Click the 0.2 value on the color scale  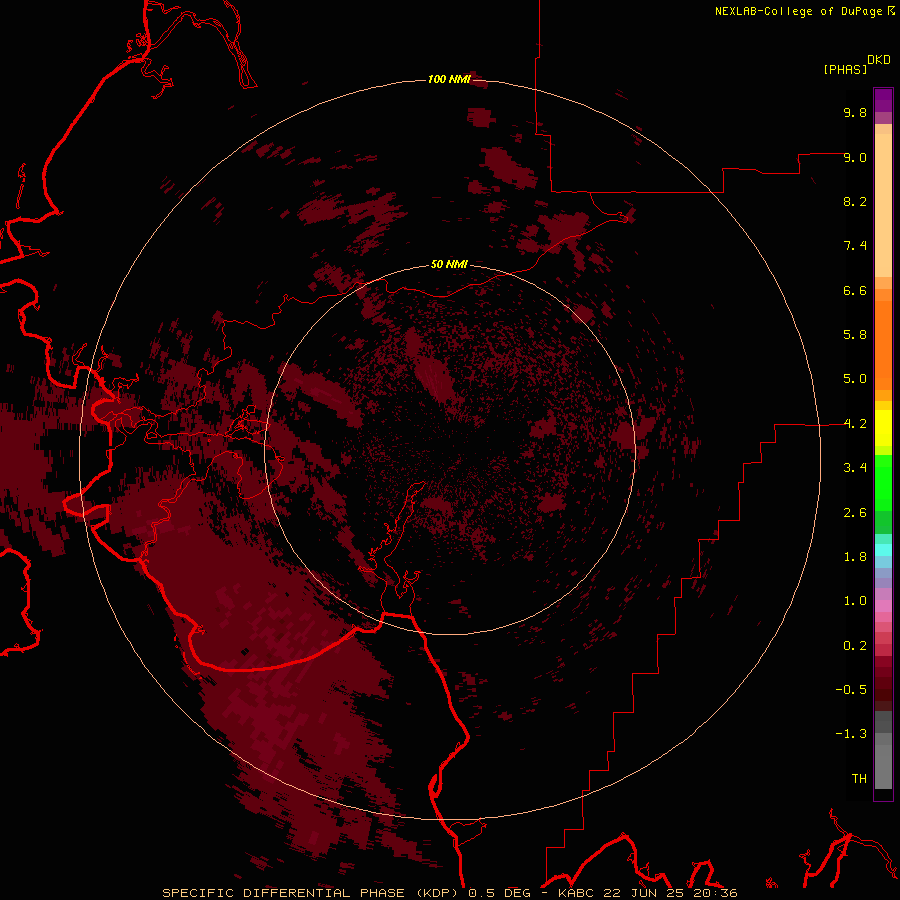click(855, 646)
